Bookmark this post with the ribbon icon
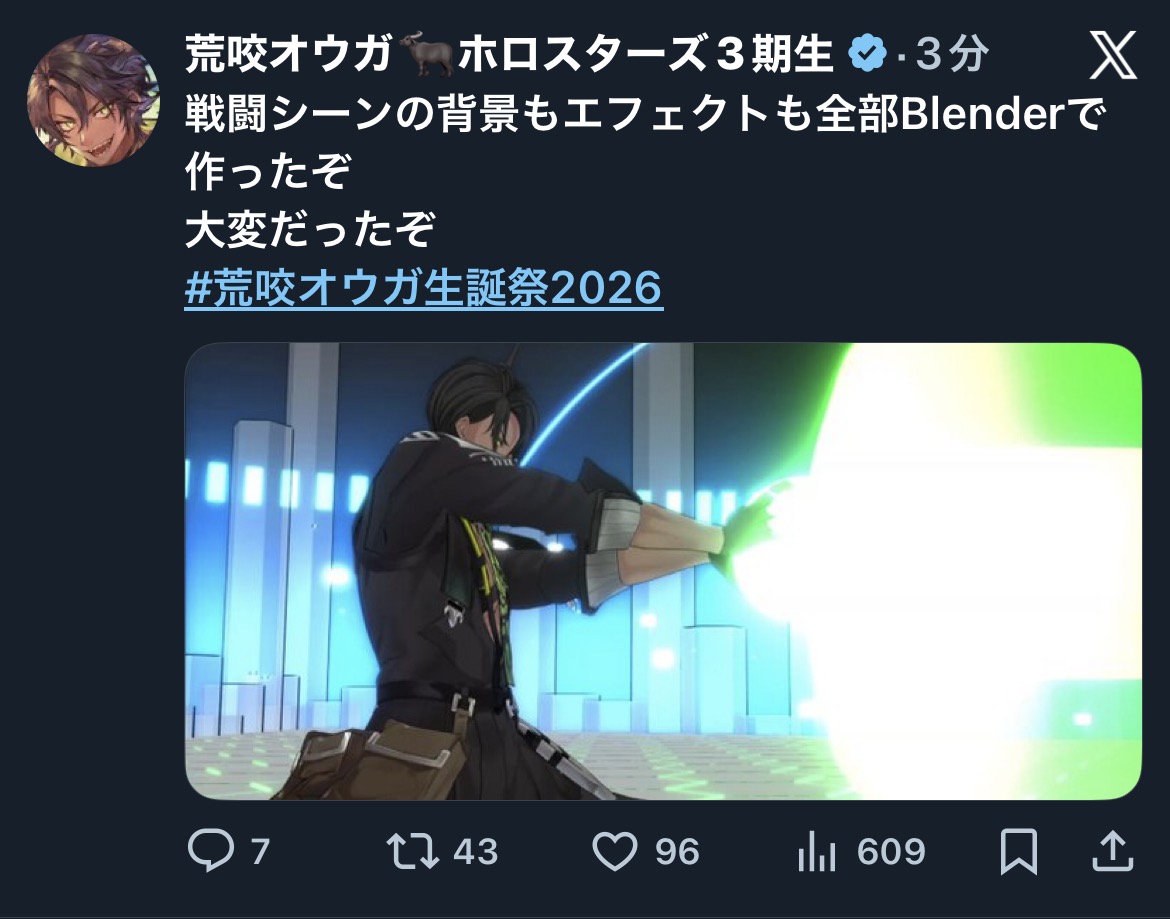The height and width of the screenshot is (919, 1170). click(x=1019, y=851)
